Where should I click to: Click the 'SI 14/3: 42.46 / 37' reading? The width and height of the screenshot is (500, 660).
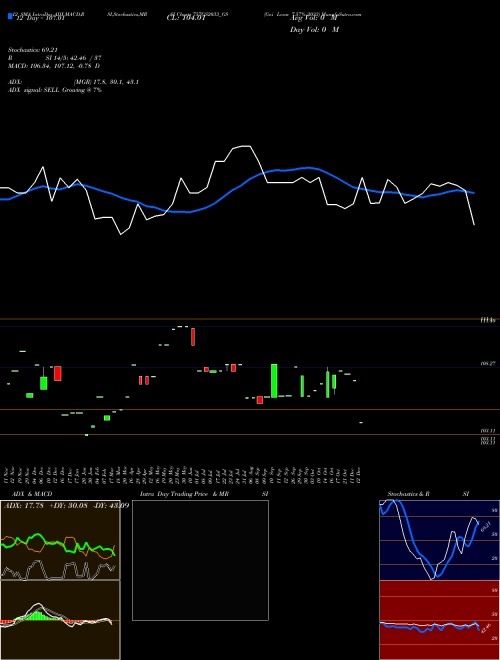click(73, 58)
